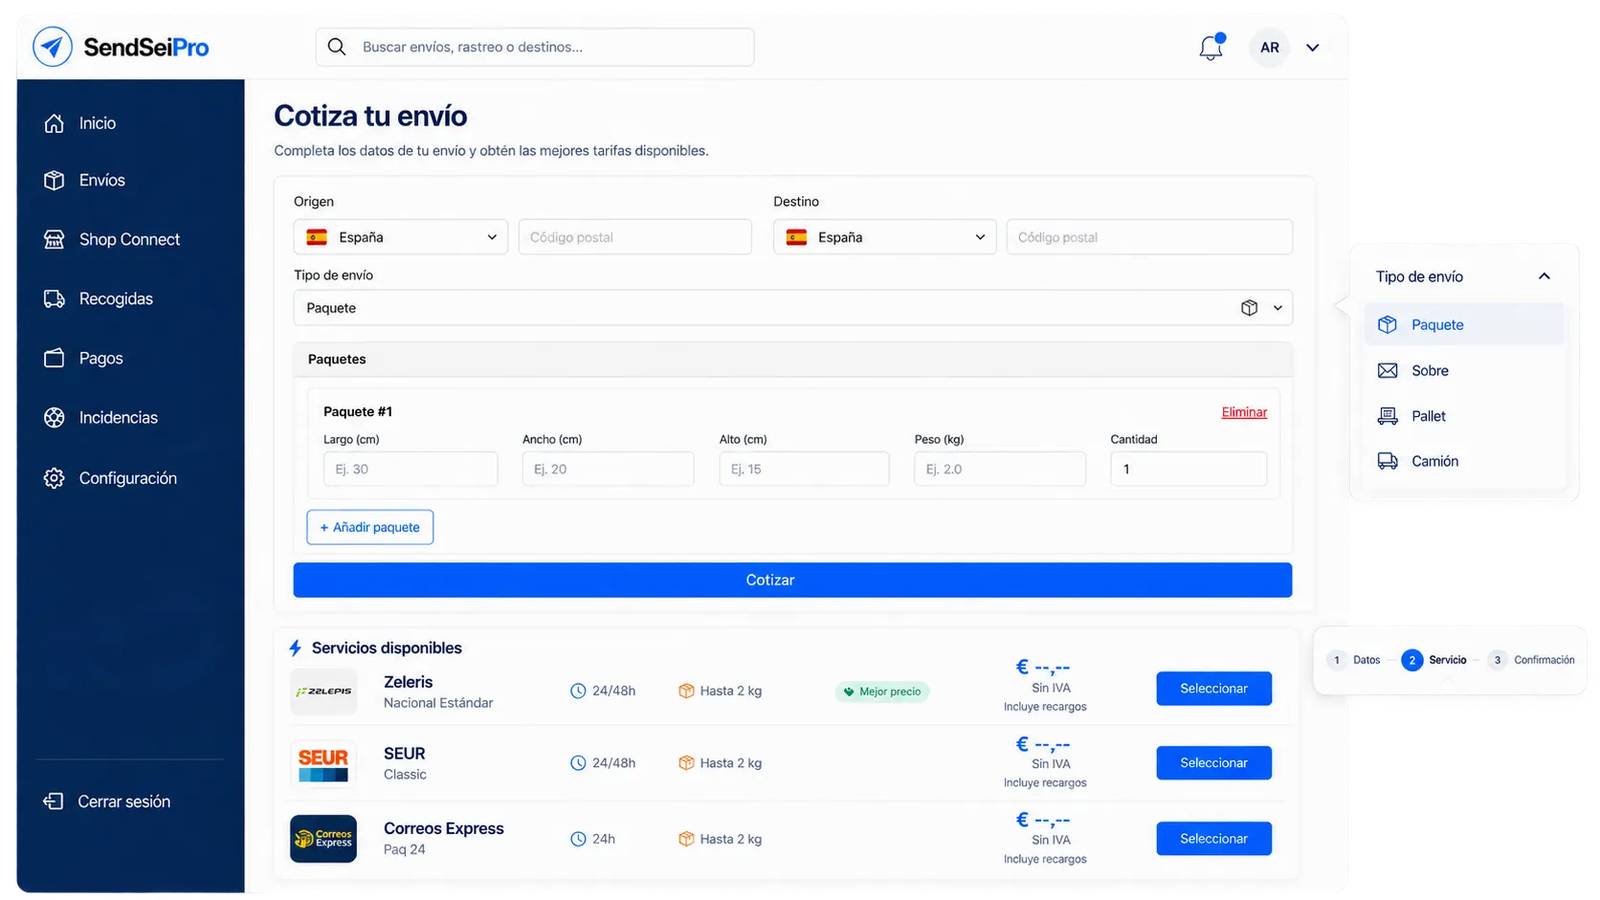Screen dimensions: 1600x900
Task: Click the SEUR carrier logo
Action: coord(323,763)
